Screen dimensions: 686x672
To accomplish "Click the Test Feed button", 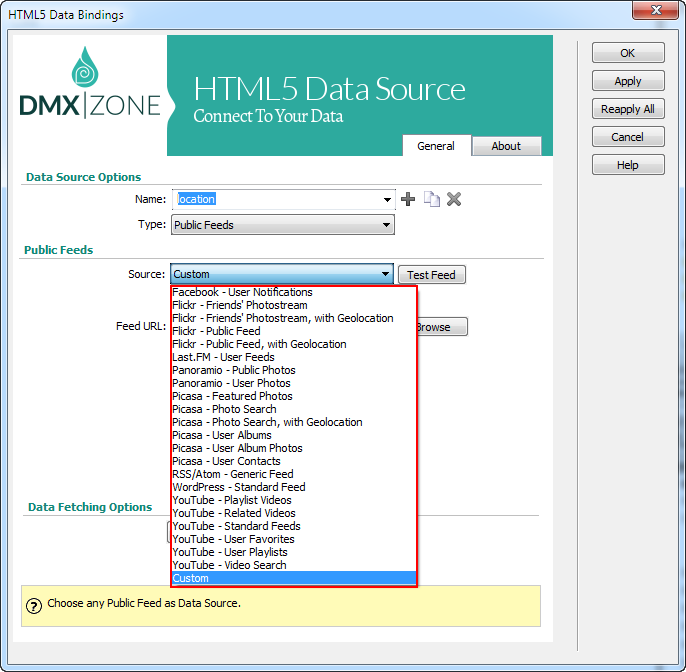I will pyautogui.click(x=431, y=275).
